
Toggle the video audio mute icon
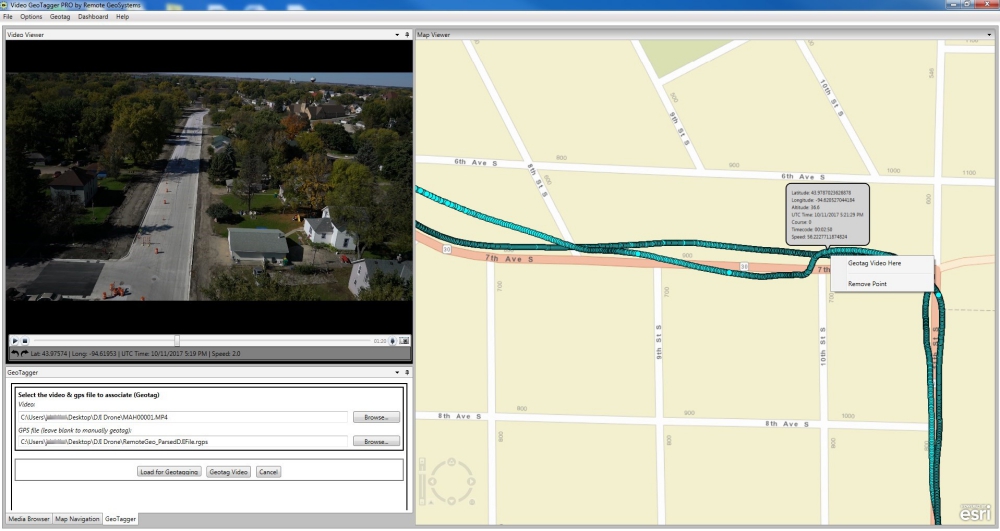click(393, 341)
